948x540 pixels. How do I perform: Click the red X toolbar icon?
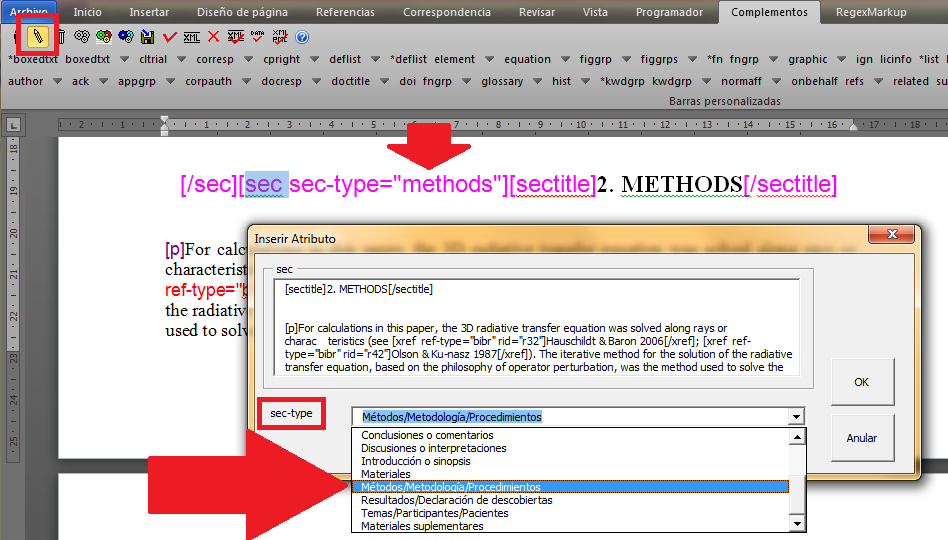point(214,37)
